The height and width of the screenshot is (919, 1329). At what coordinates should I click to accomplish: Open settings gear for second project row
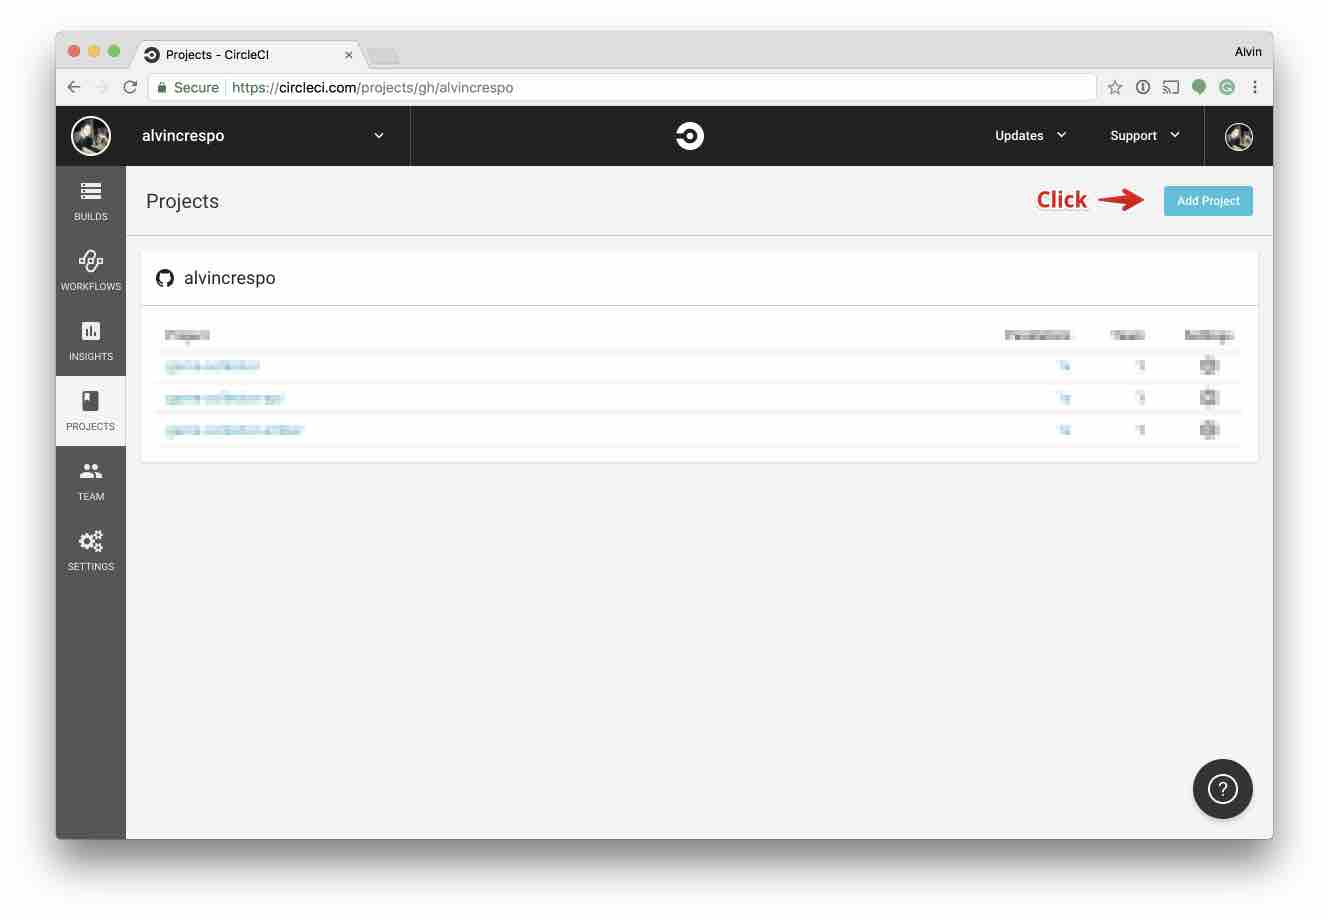click(x=1209, y=398)
